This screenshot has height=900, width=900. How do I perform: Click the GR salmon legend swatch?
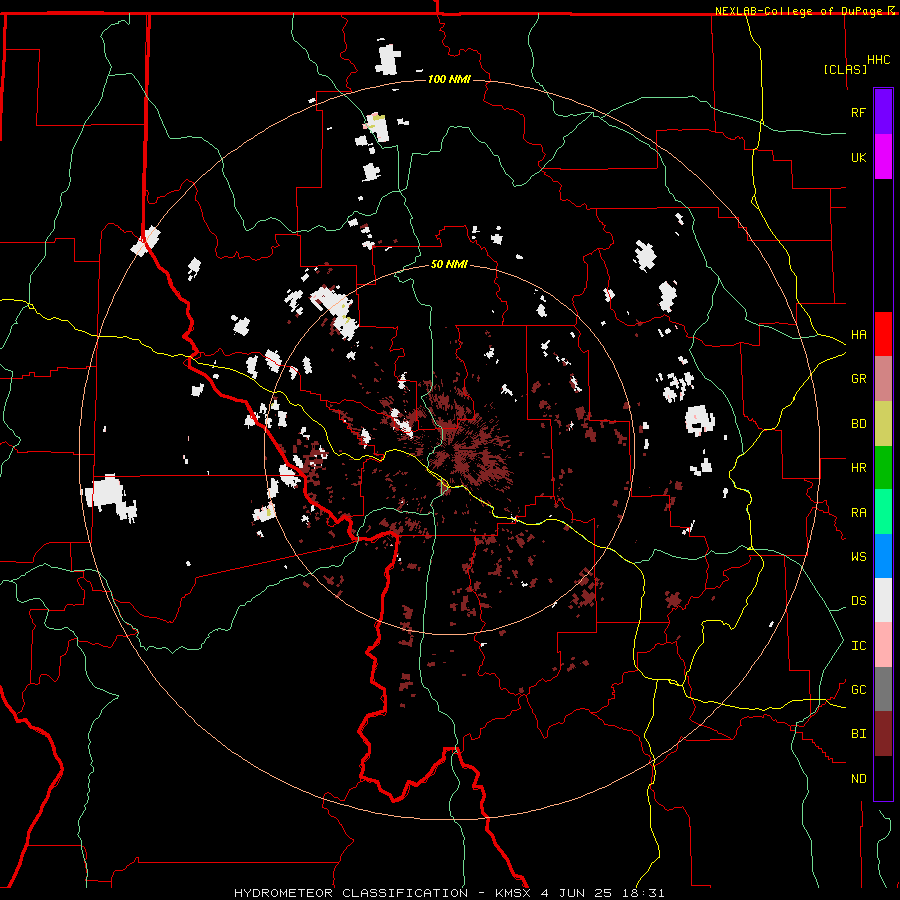[883, 378]
